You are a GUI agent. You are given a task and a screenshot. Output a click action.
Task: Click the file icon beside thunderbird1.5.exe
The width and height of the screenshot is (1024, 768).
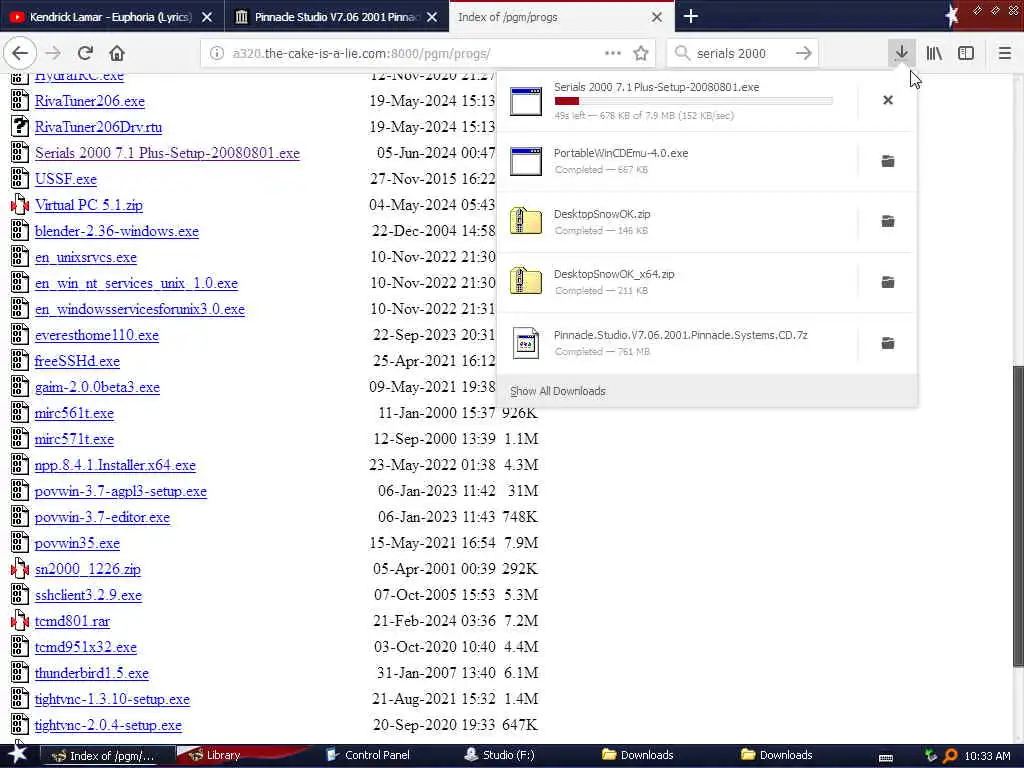[x=20, y=673]
